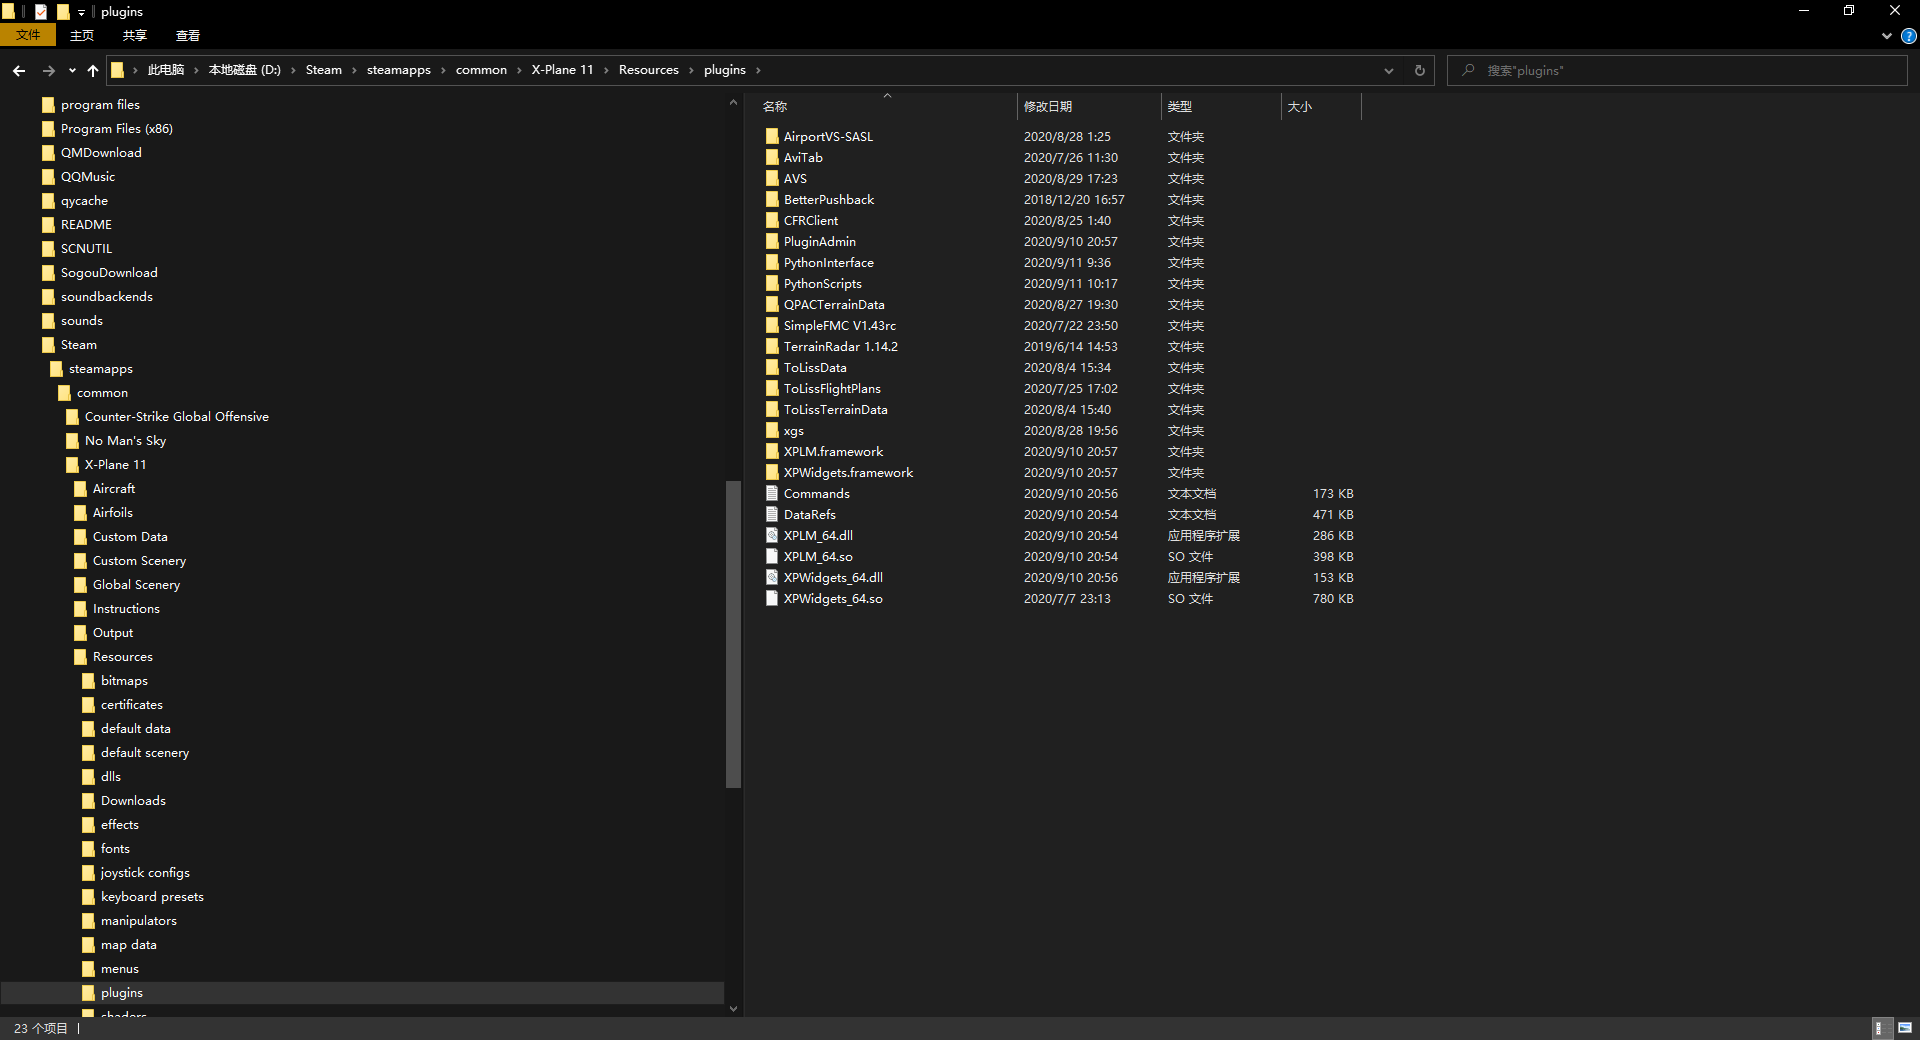Select the xgs folder icon
The width and height of the screenshot is (1920, 1040).
772,430
